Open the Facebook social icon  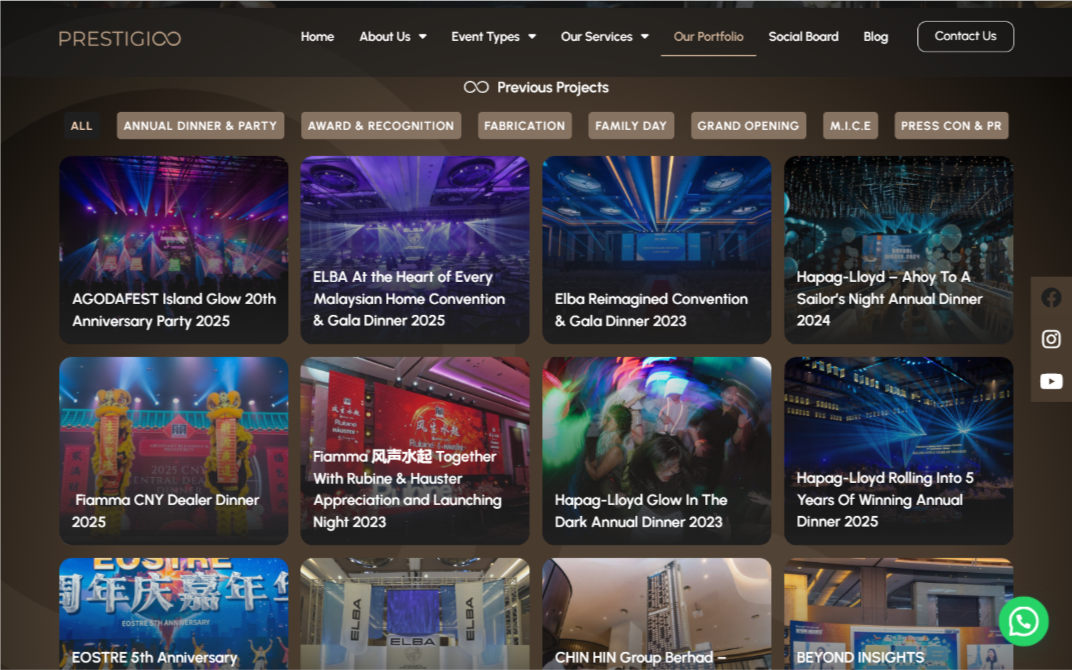click(x=1051, y=297)
